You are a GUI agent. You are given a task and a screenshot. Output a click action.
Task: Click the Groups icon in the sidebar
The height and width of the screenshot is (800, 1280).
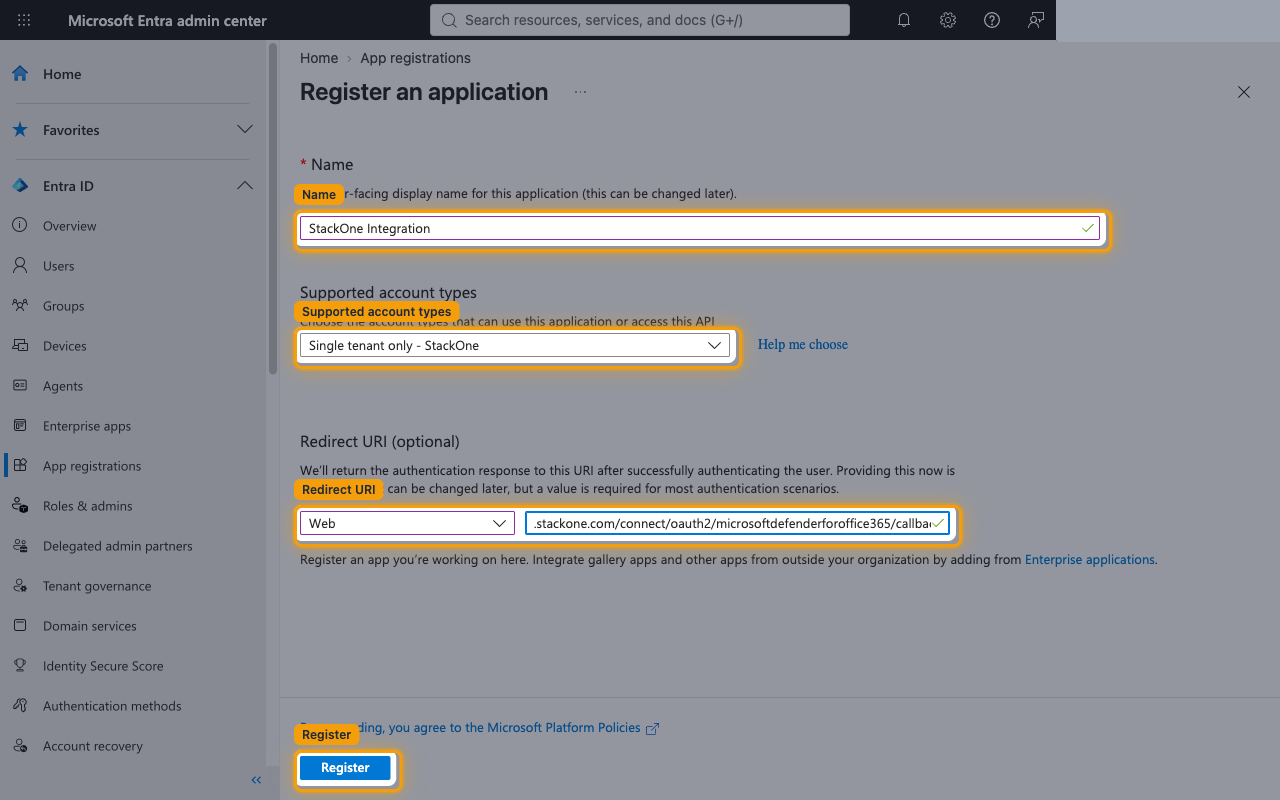click(20, 306)
